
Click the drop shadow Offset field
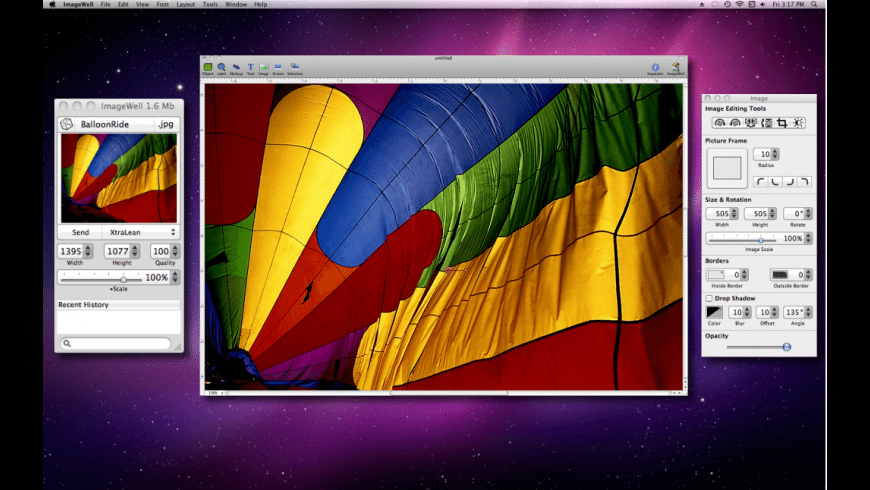(763, 312)
